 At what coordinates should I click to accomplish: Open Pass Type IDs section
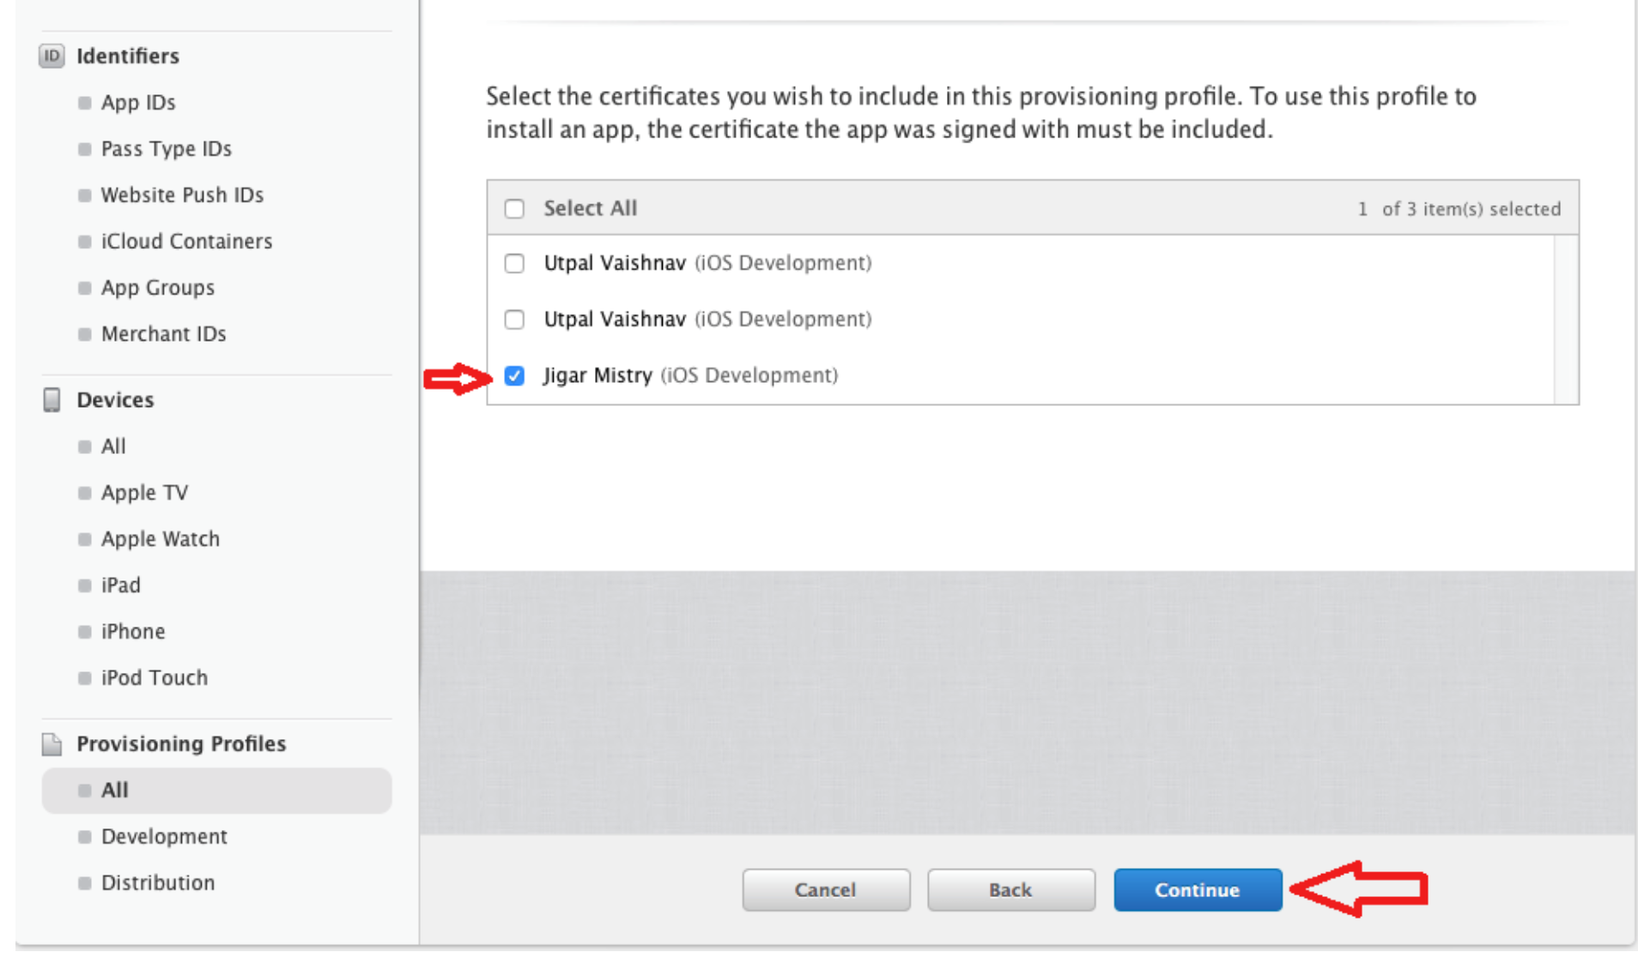coord(166,149)
